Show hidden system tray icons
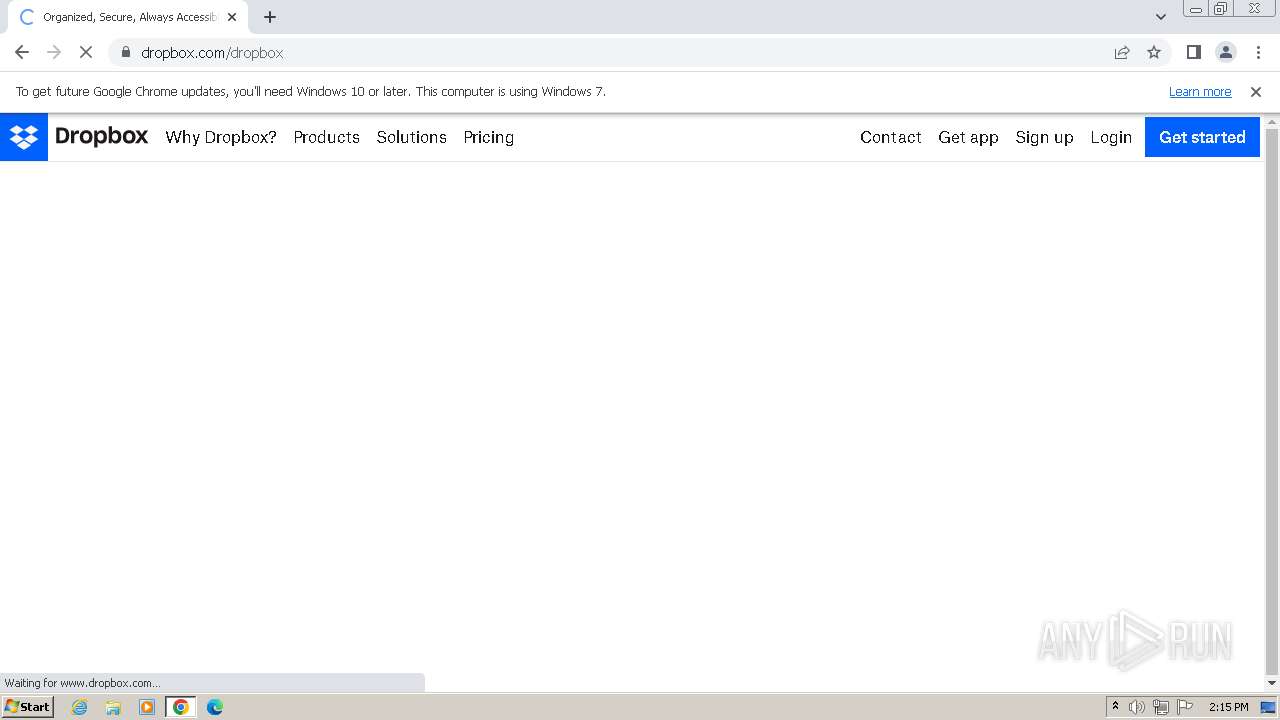 [1115, 707]
